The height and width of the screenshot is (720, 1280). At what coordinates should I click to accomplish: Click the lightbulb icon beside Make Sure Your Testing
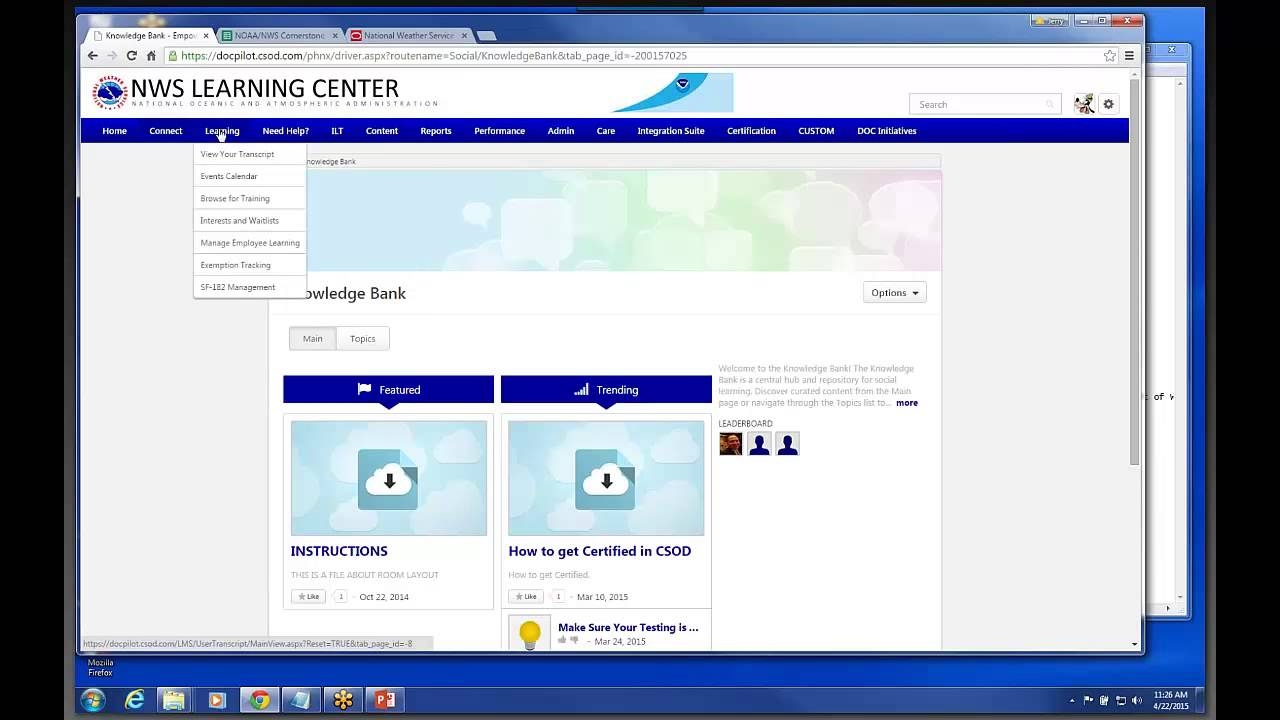pos(530,633)
